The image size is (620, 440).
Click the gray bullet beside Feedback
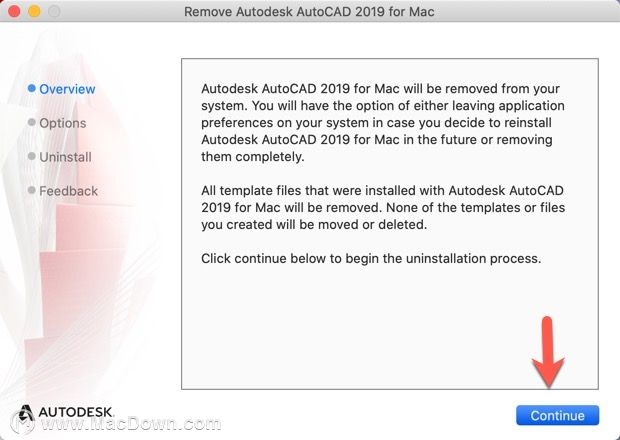coord(32,190)
